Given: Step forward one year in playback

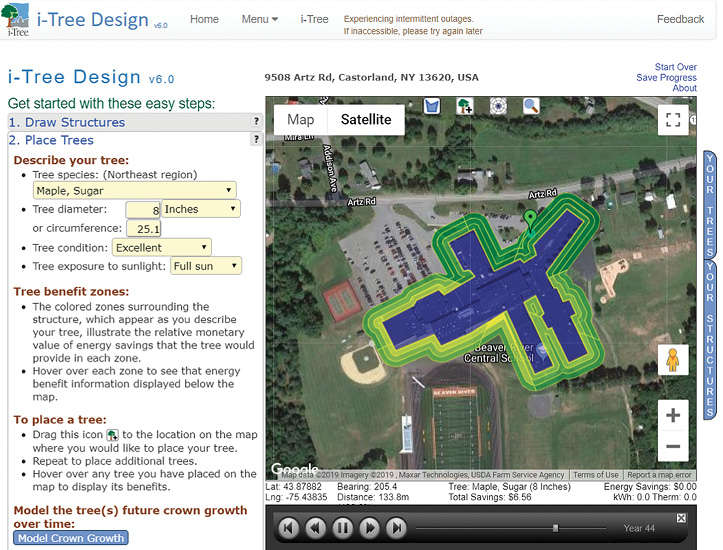Looking at the screenshot, I should (370, 527).
